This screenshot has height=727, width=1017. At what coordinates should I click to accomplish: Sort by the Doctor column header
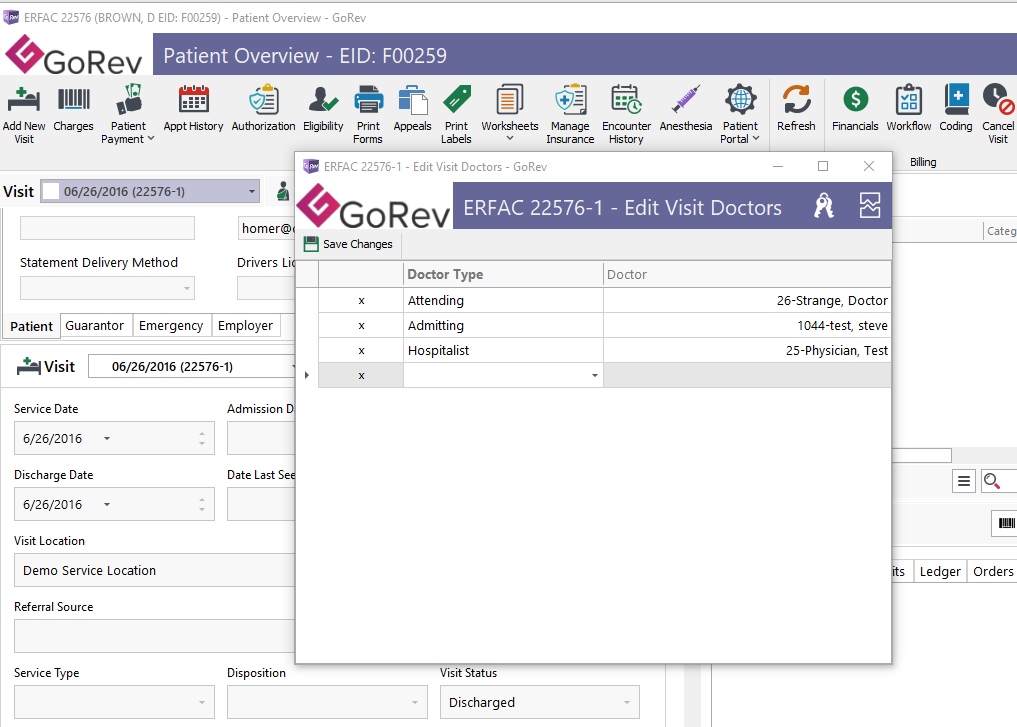tap(747, 274)
